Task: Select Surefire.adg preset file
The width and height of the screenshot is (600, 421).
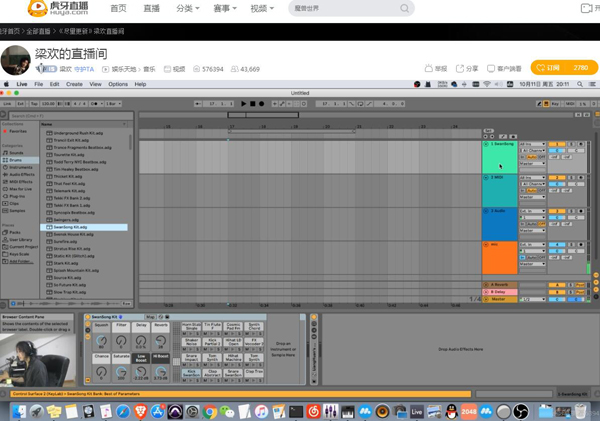Action: pyautogui.click(x=65, y=242)
